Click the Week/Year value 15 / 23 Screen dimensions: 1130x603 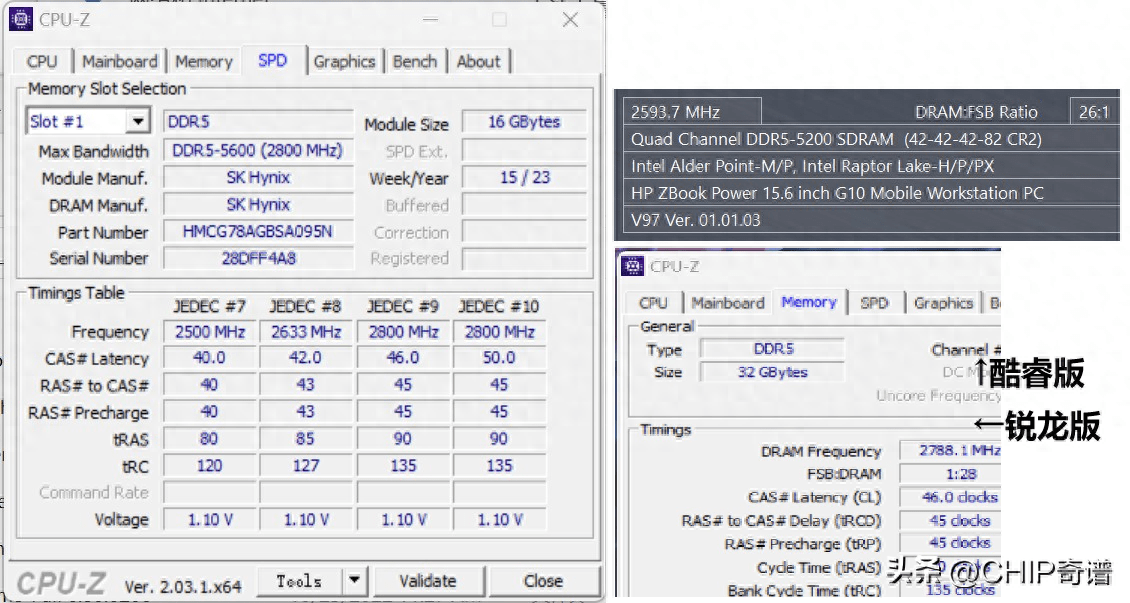tap(524, 177)
